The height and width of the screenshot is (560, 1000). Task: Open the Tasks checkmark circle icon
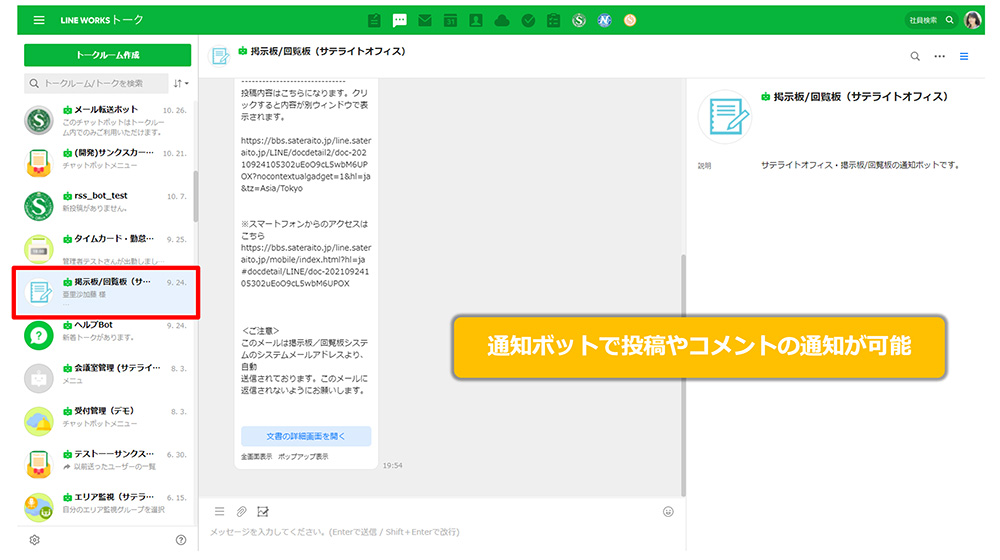[528, 20]
